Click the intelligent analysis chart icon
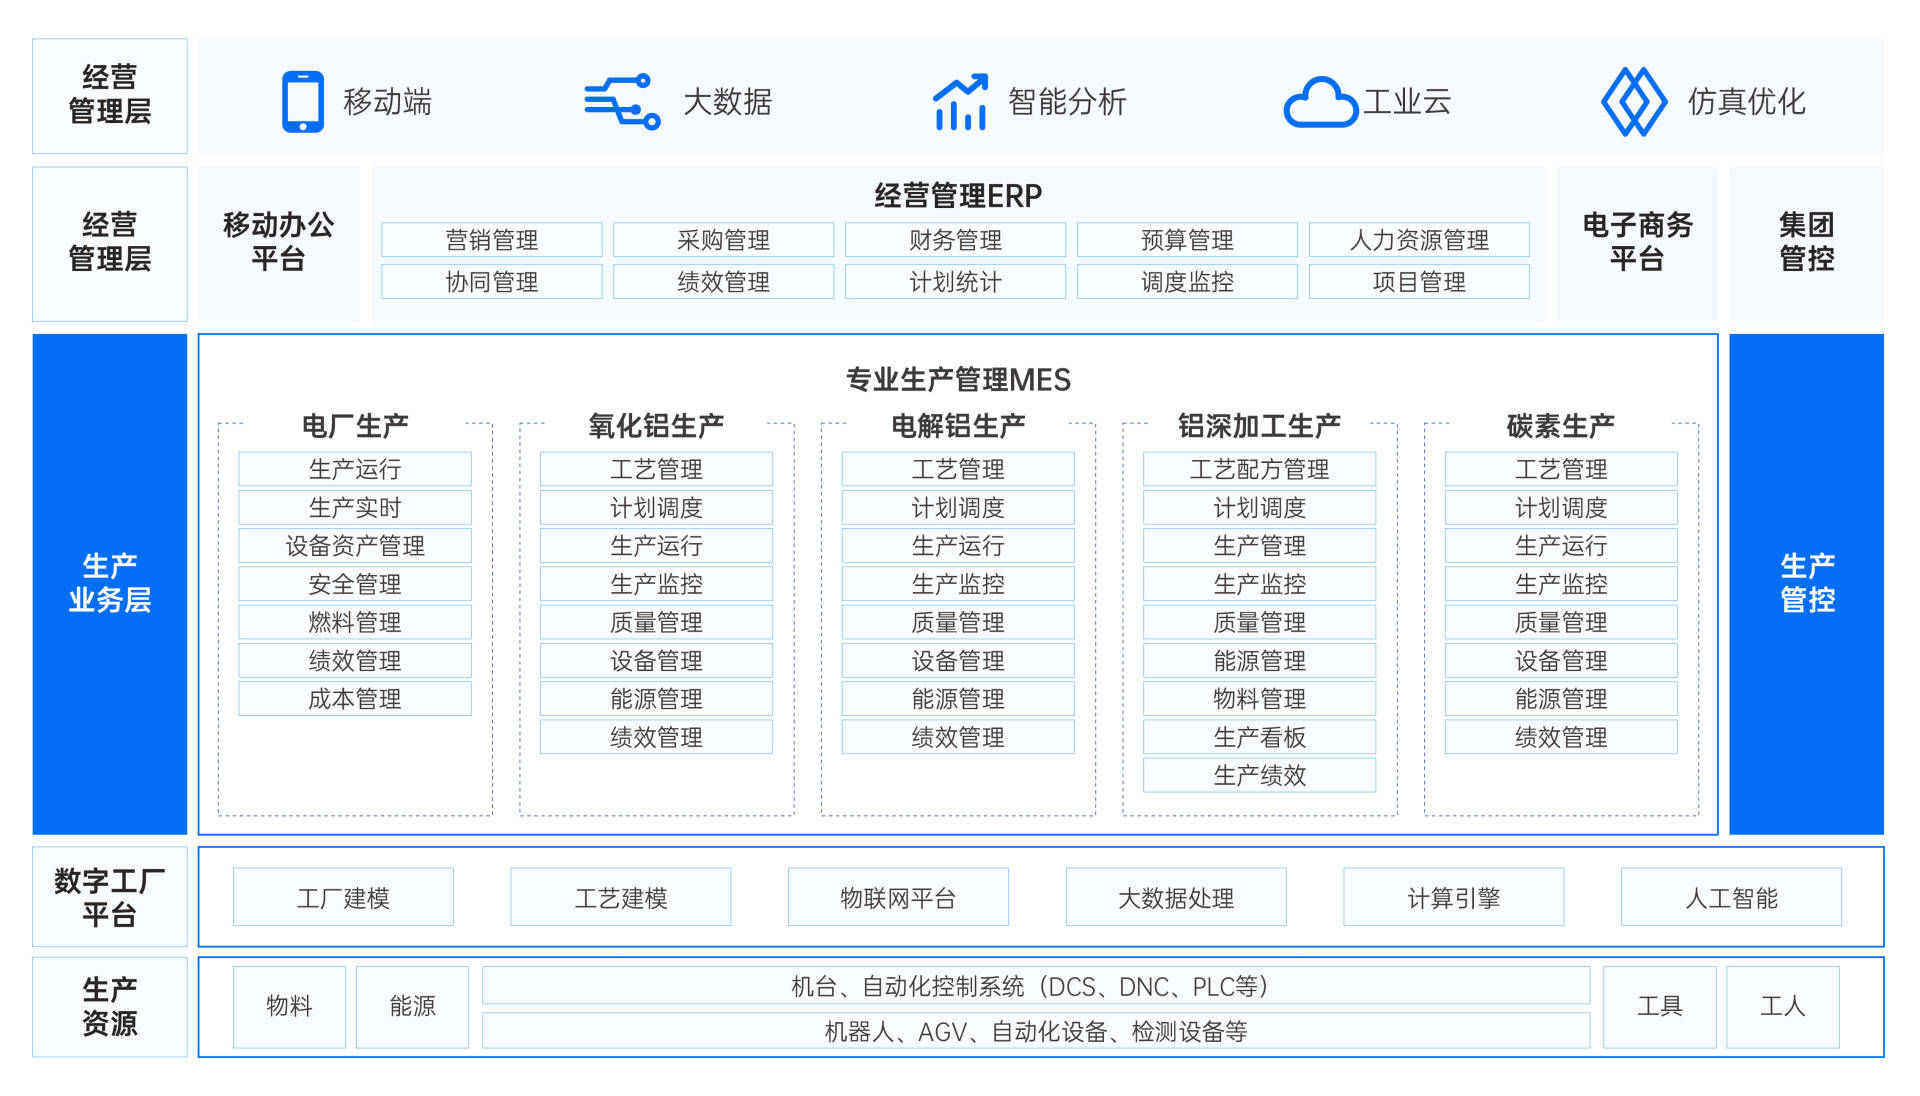1920x1096 pixels. coord(960,101)
